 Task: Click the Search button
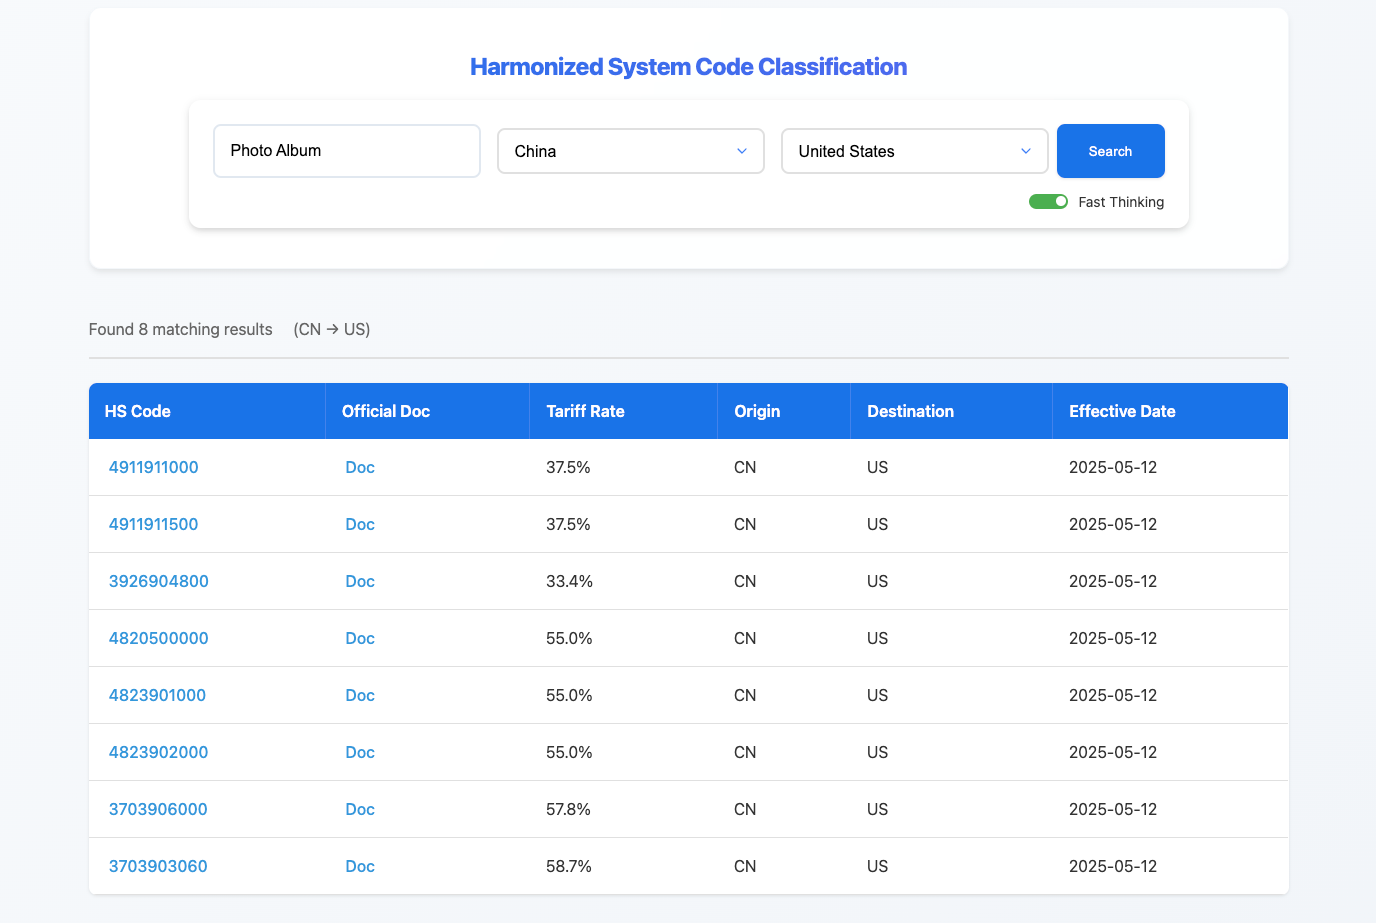pos(1110,151)
